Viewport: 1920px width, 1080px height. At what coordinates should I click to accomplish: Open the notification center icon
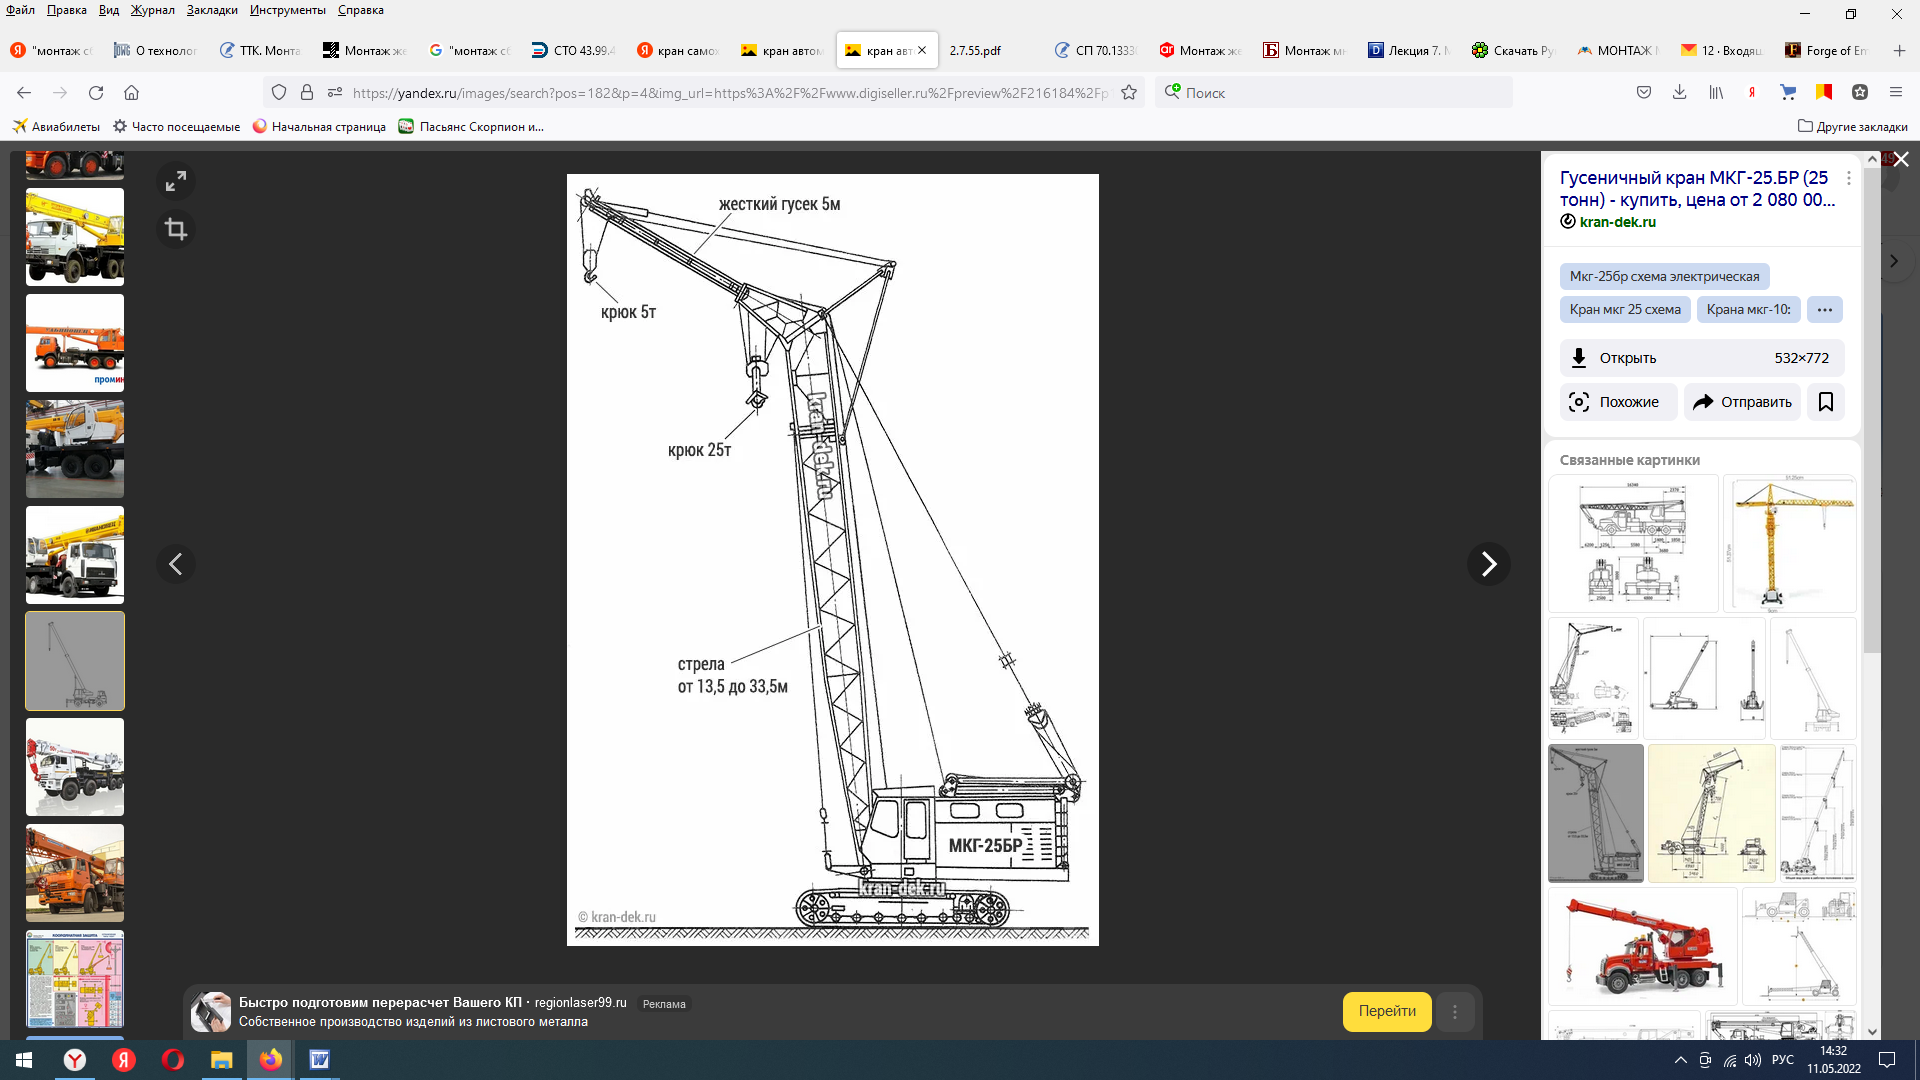1887,1060
